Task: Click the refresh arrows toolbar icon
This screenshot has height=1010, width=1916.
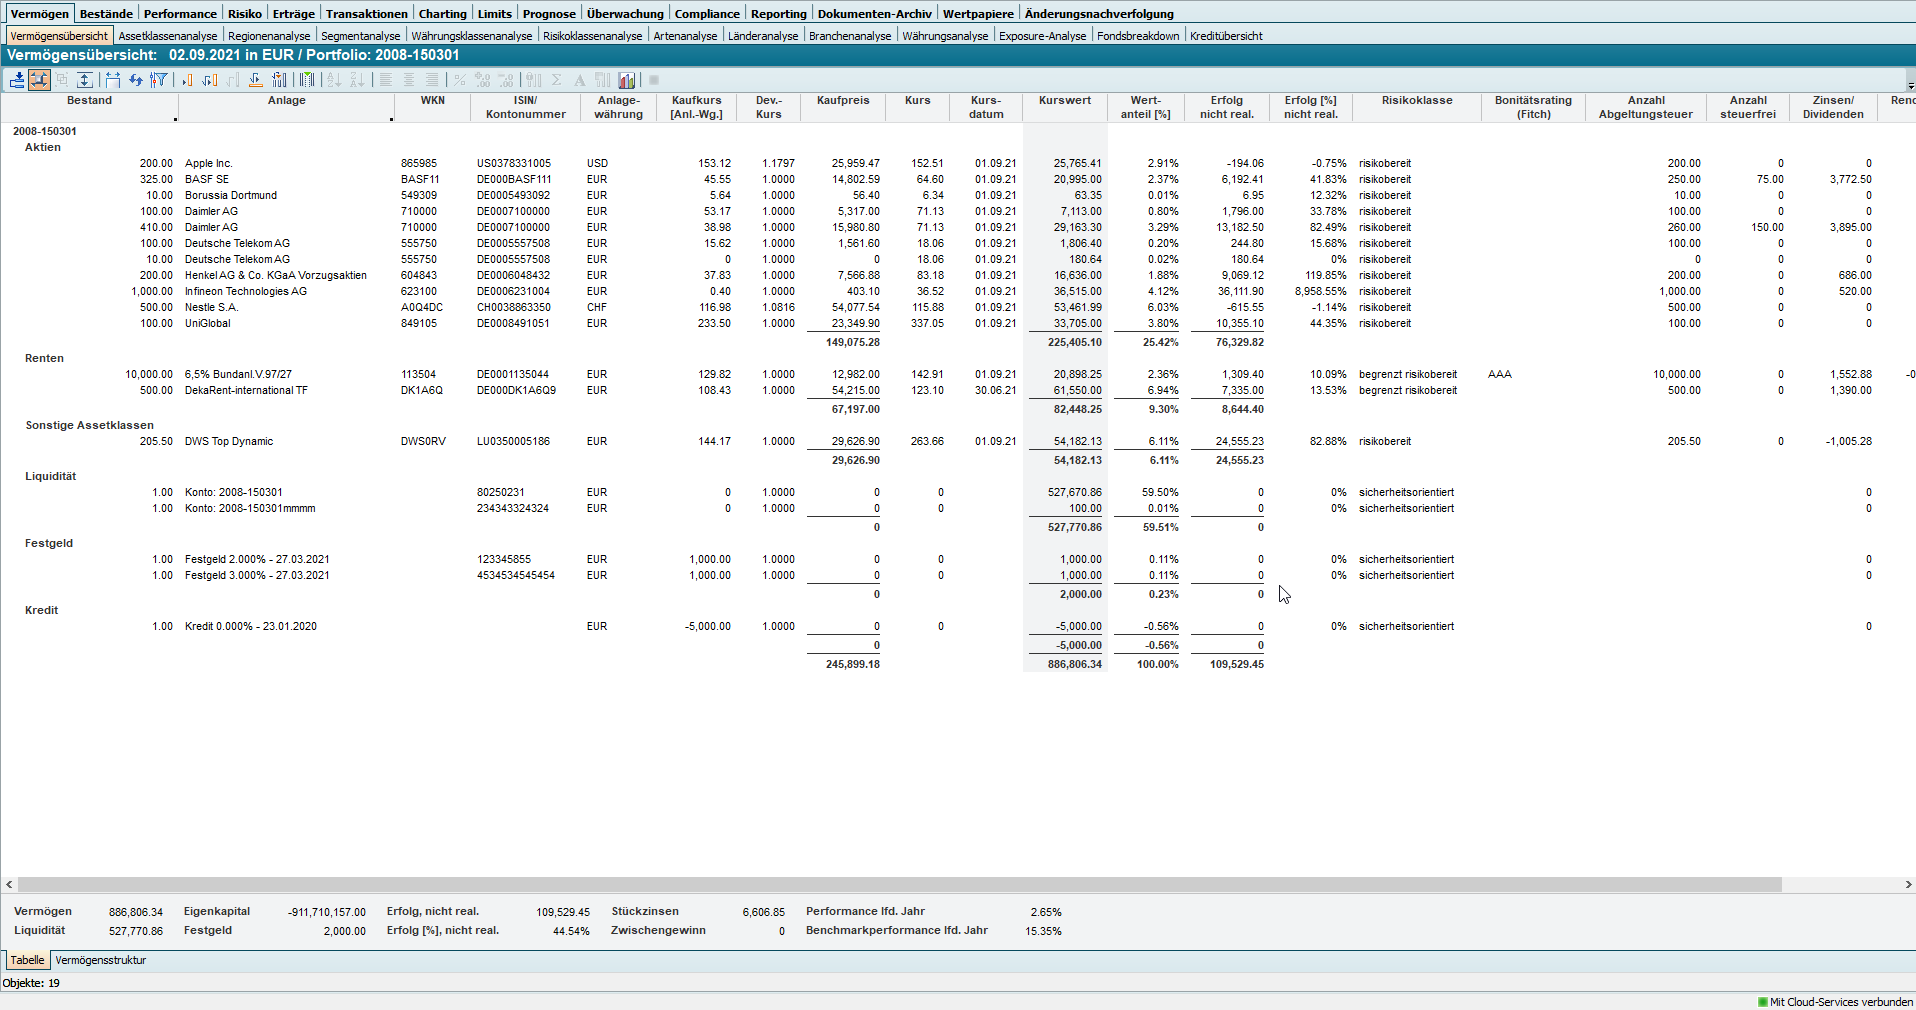Action: click(135, 80)
